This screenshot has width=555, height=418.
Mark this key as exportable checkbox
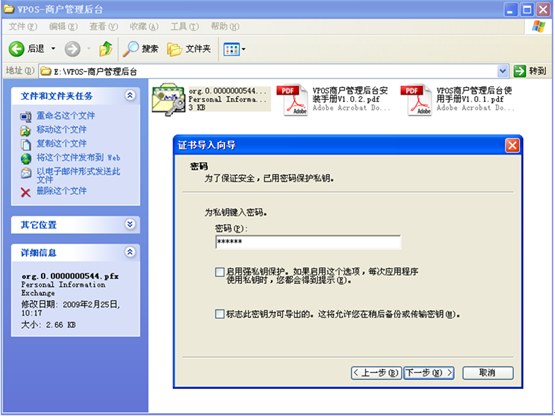(220, 314)
